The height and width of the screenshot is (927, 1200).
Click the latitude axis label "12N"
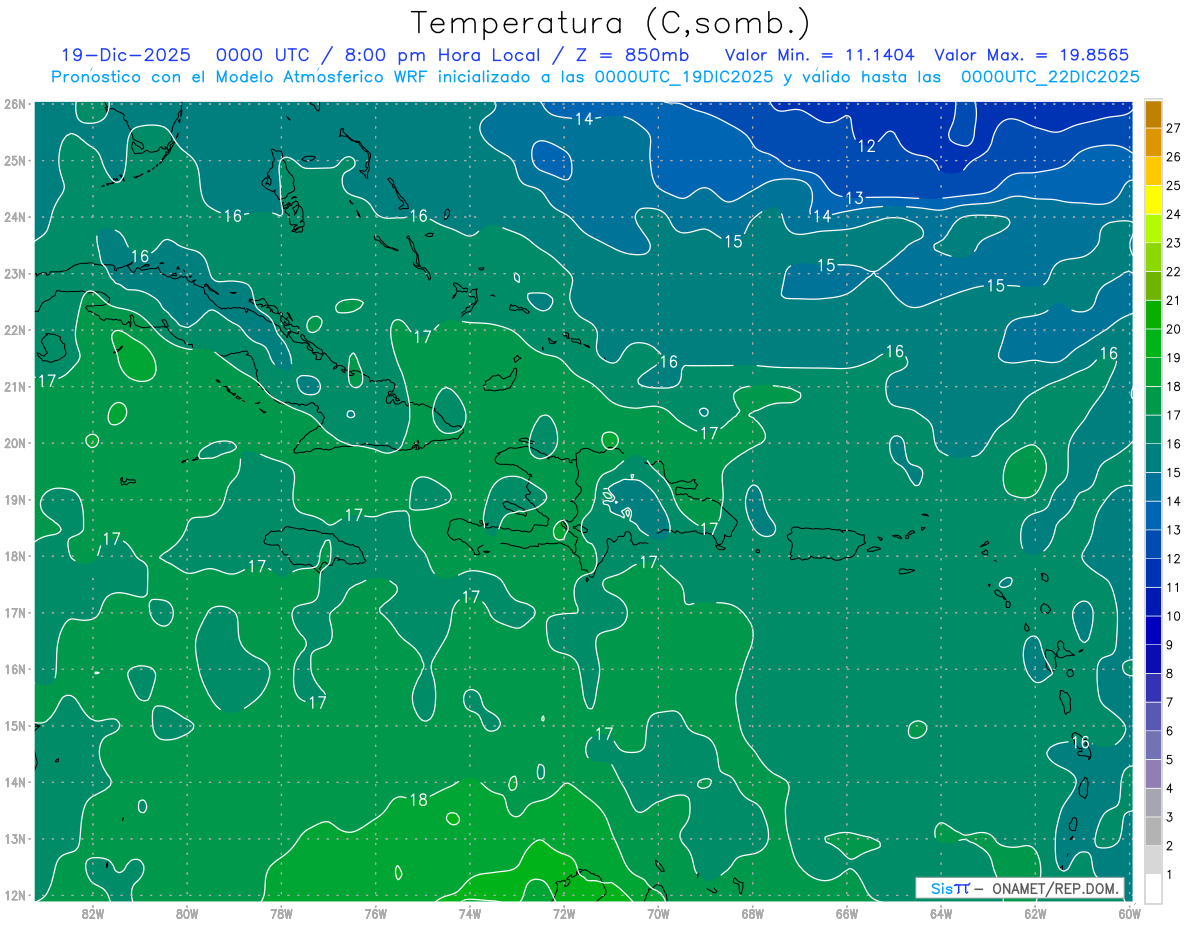(14, 896)
